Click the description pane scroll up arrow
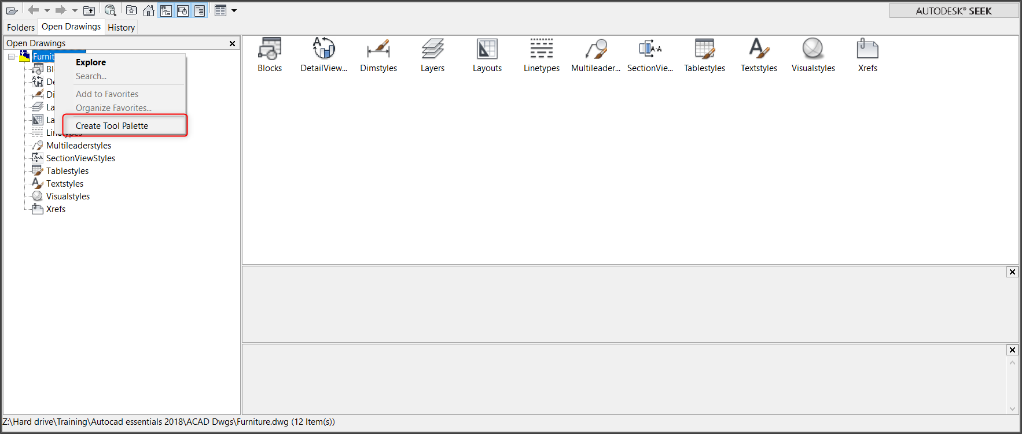 1012,362
